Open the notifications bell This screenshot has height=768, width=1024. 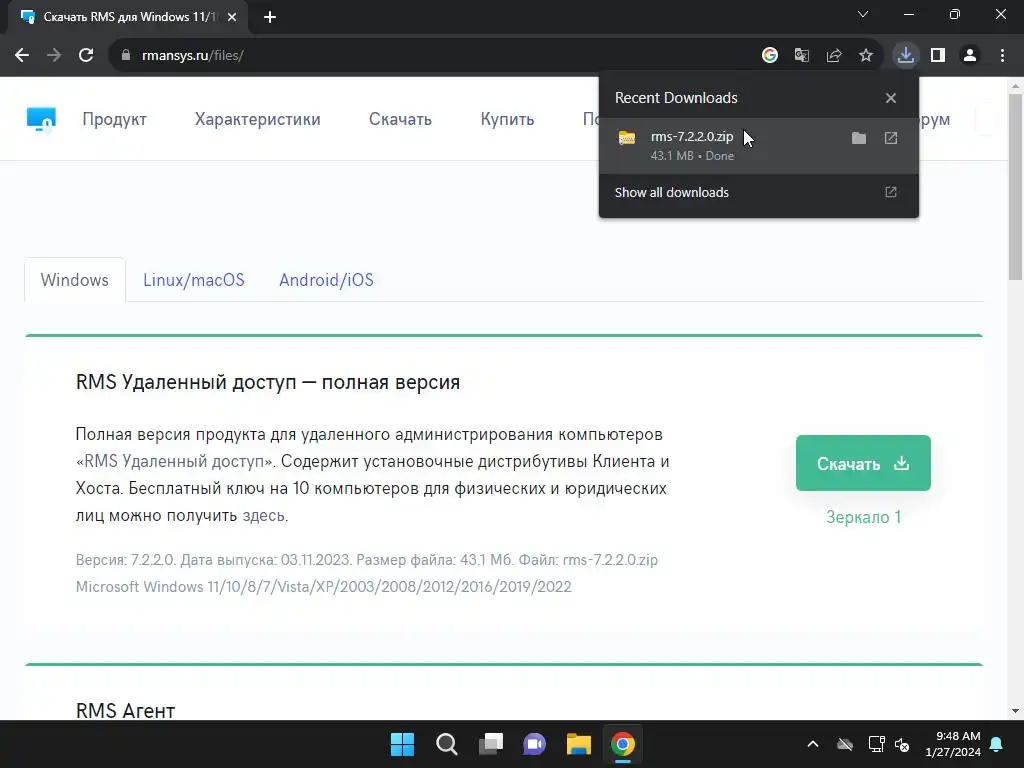[x=997, y=744]
